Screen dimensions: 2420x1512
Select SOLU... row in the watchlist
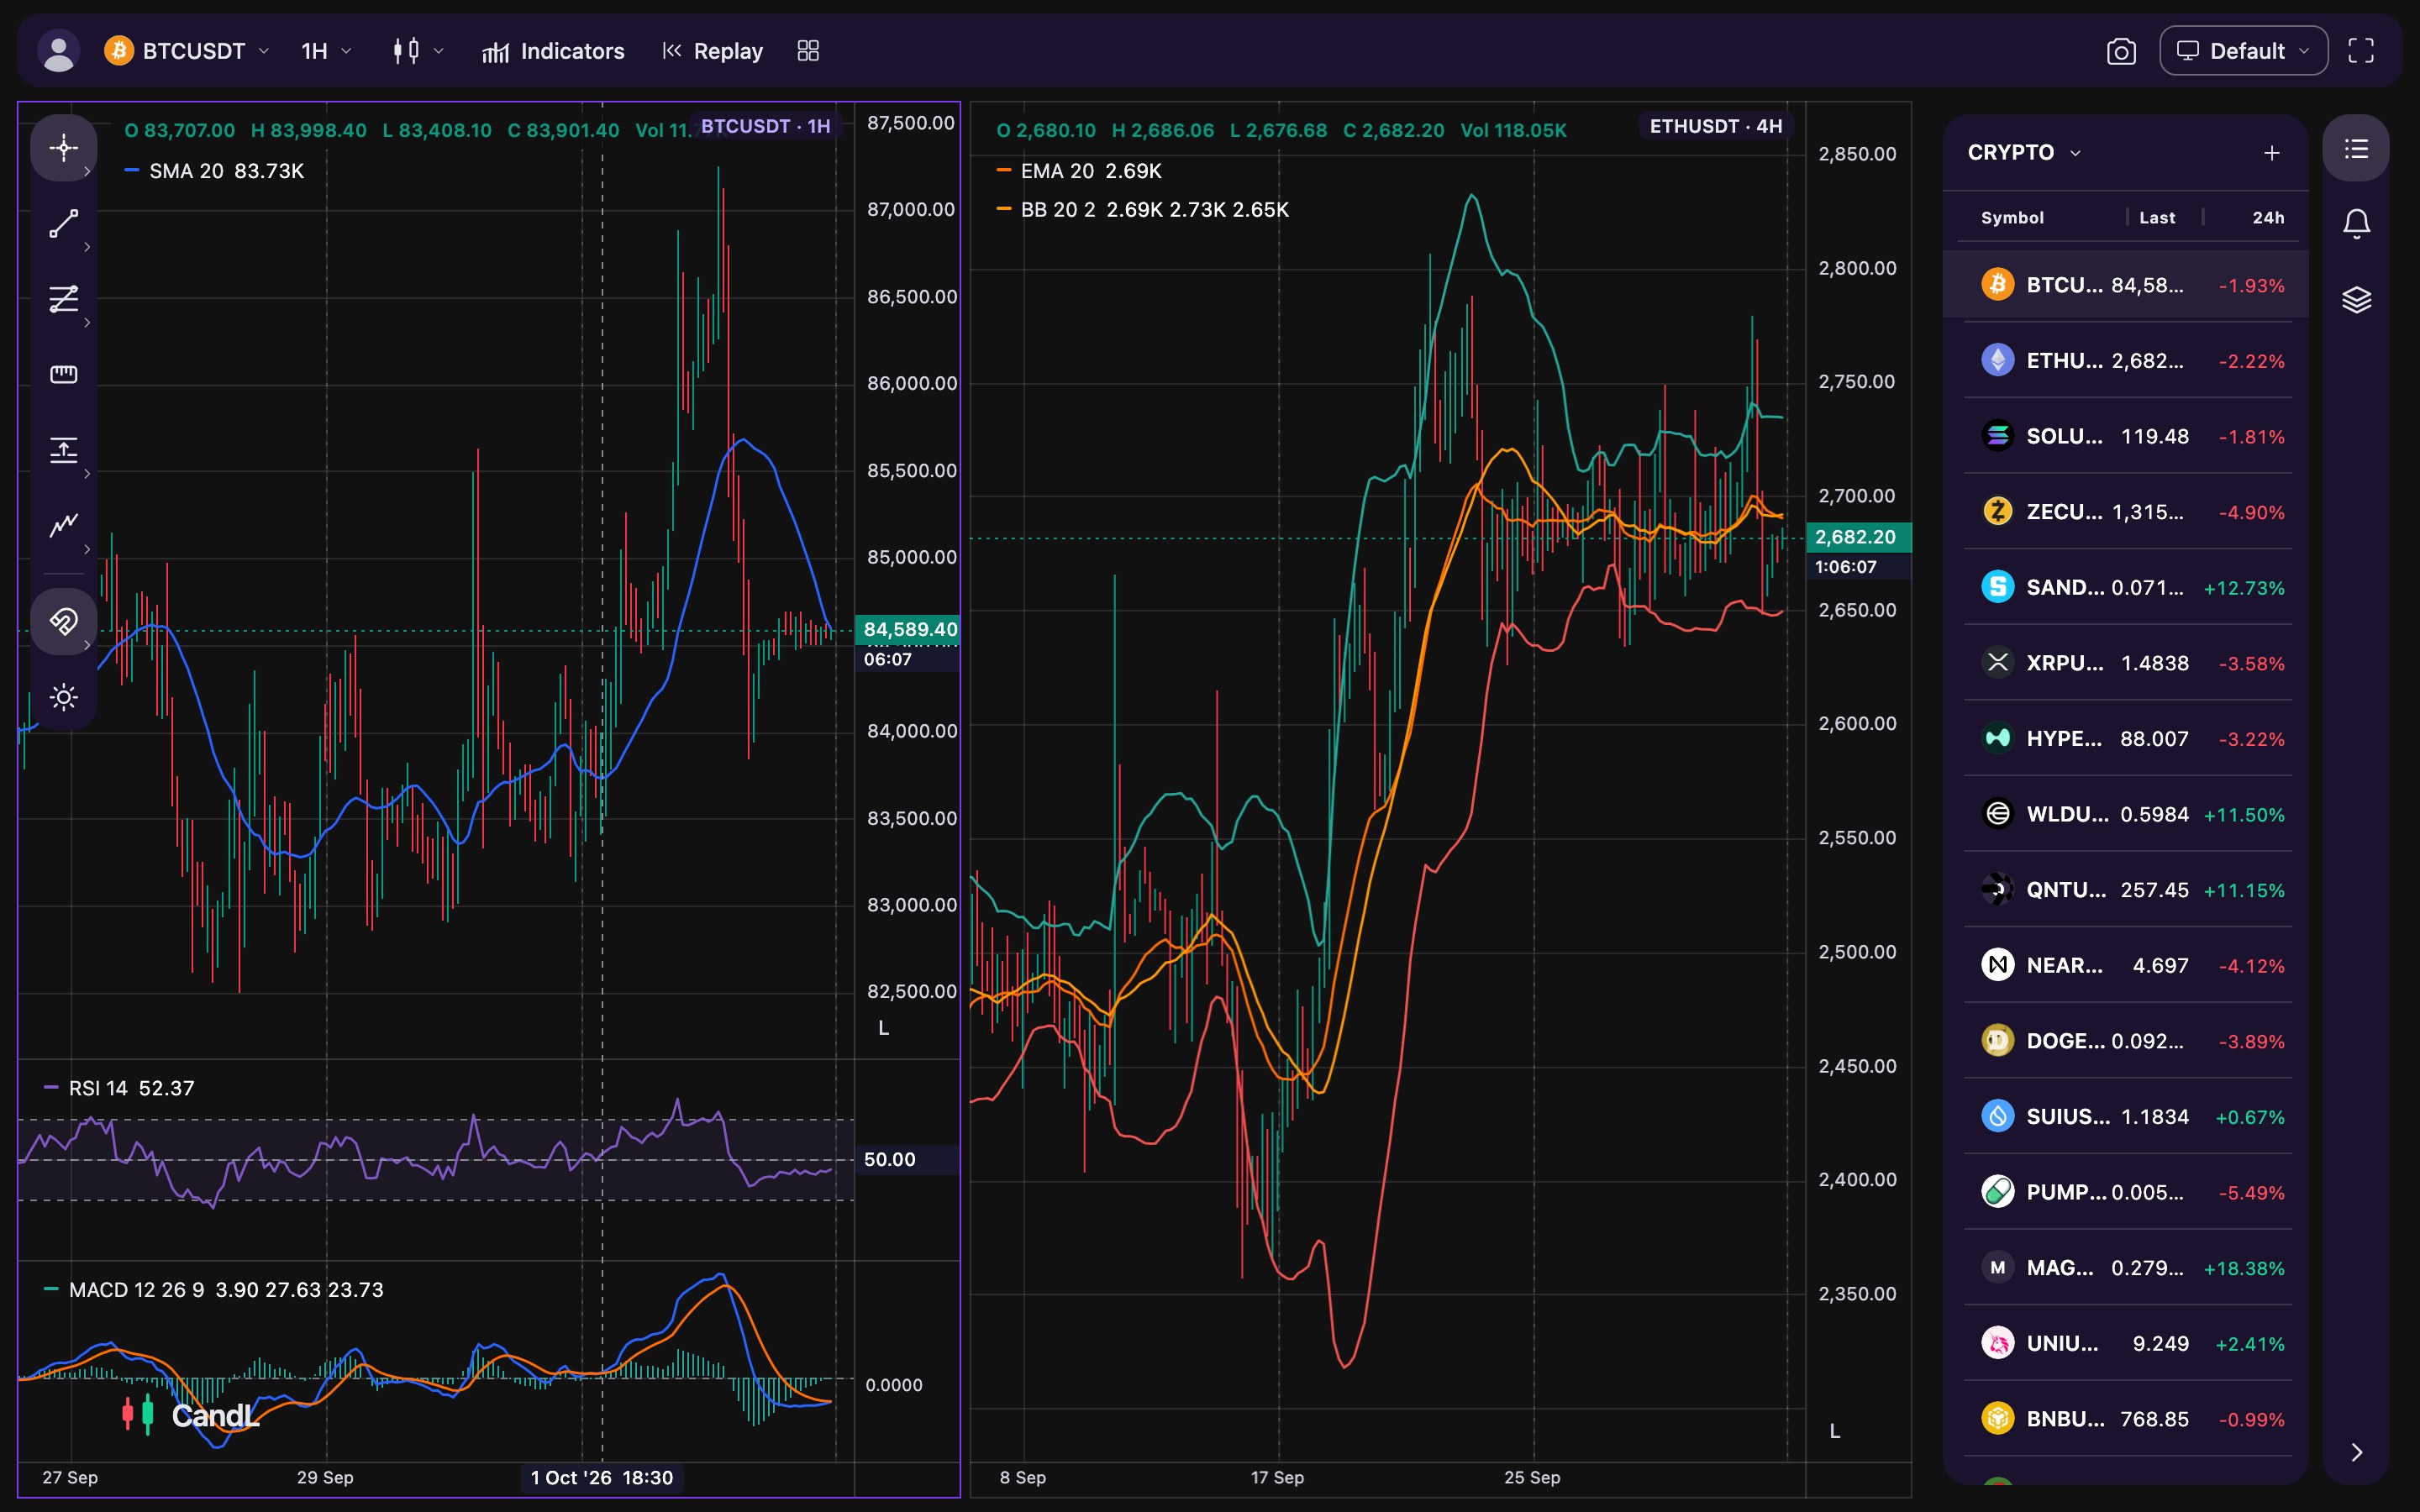pyautogui.click(x=2126, y=437)
